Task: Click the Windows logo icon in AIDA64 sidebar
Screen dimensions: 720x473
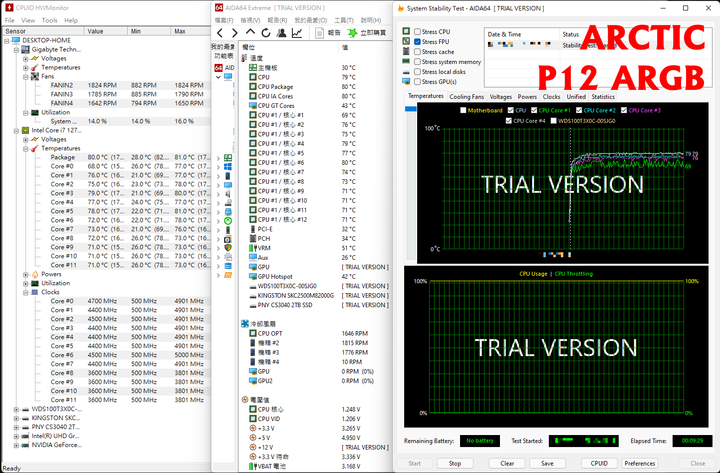Action: [228, 167]
